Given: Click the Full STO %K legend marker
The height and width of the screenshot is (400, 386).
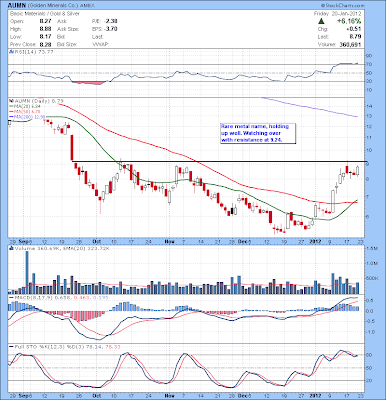Looking at the screenshot, I should (11, 347).
